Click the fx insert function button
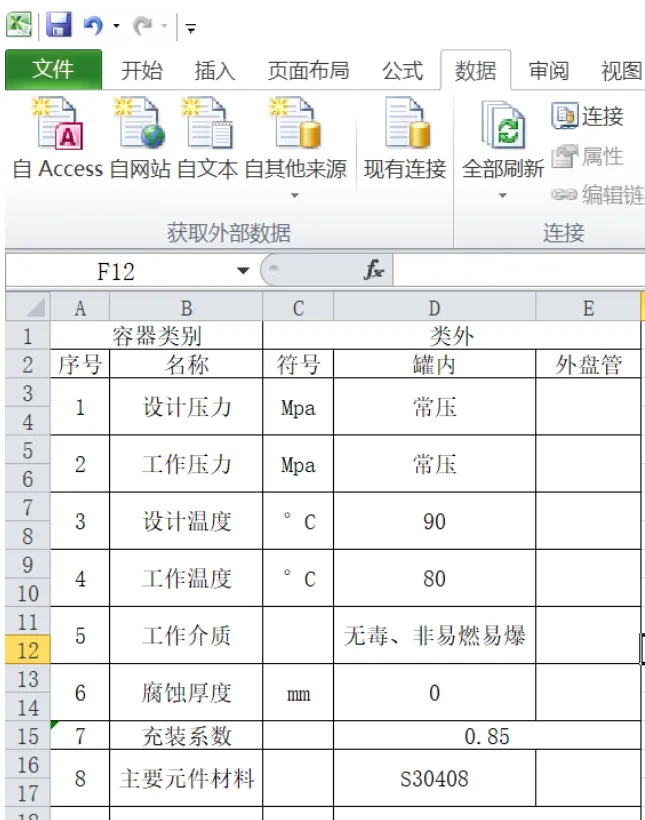 (374, 270)
